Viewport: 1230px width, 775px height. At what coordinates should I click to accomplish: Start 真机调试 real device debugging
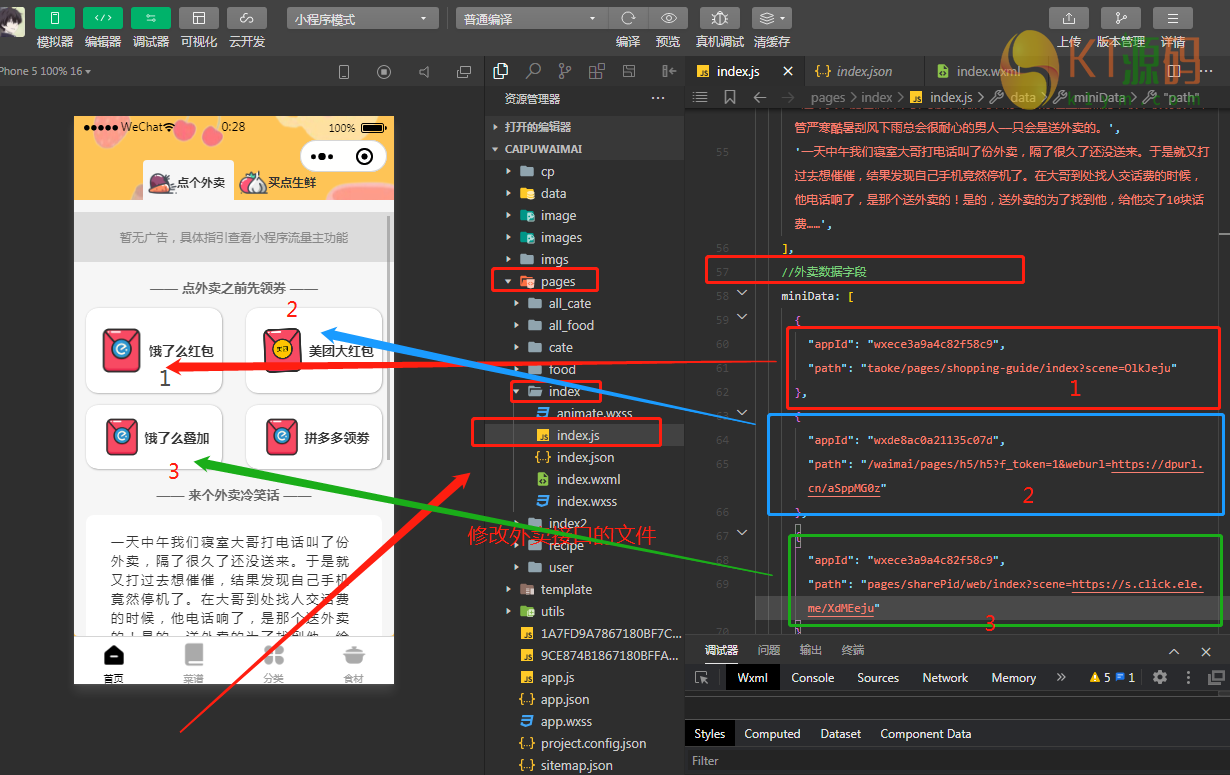click(x=719, y=18)
